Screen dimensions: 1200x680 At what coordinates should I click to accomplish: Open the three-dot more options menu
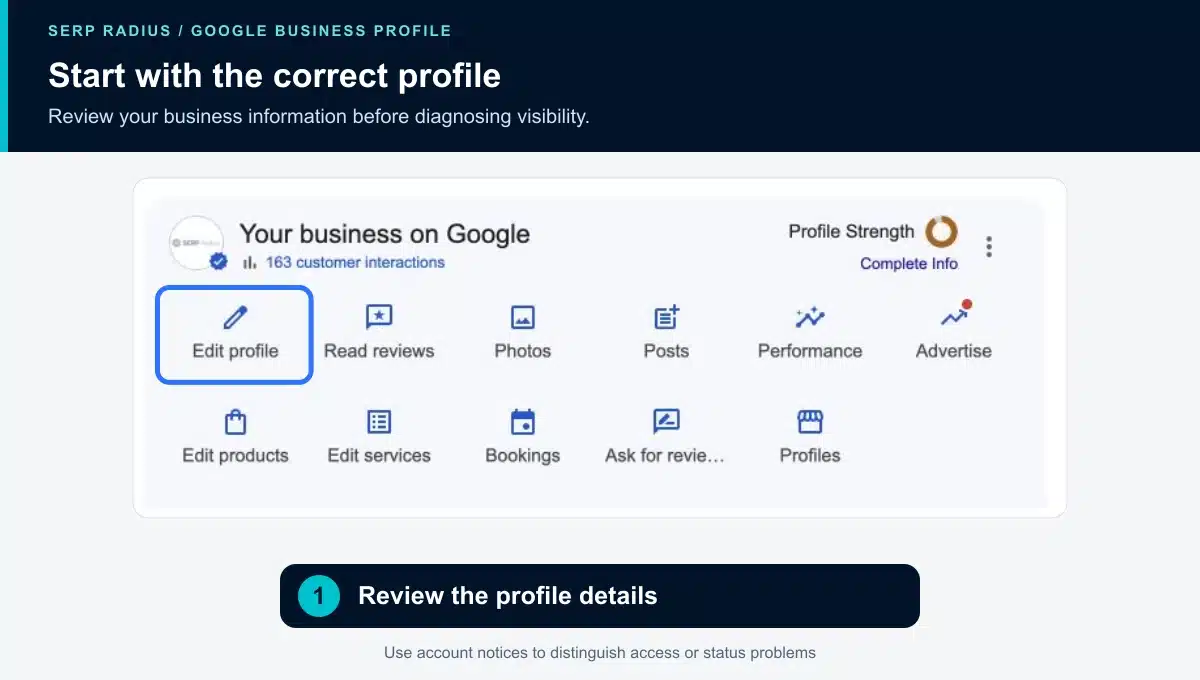tap(989, 247)
